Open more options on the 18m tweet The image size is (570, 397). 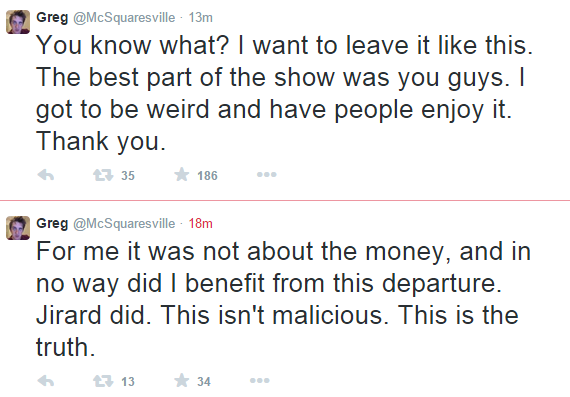click(x=260, y=381)
